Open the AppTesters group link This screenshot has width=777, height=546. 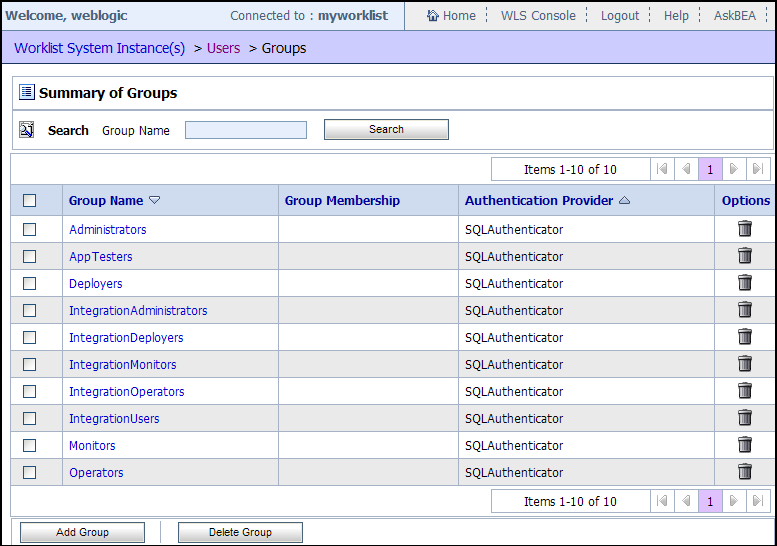pos(101,257)
